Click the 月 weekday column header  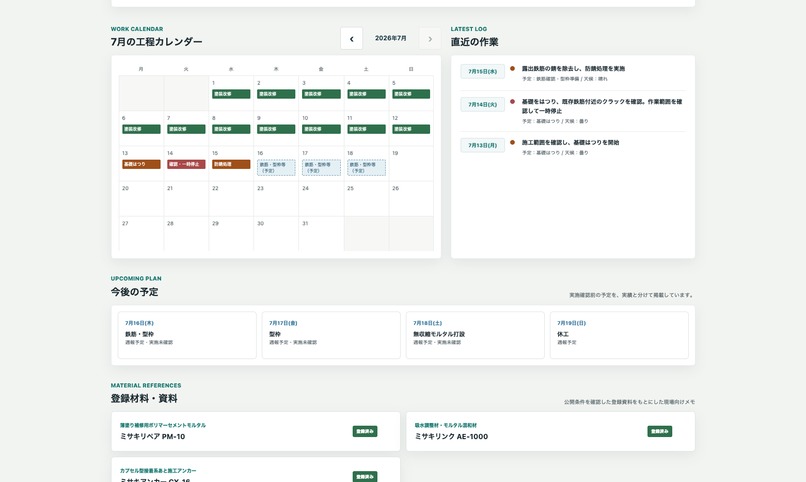click(141, 69)
